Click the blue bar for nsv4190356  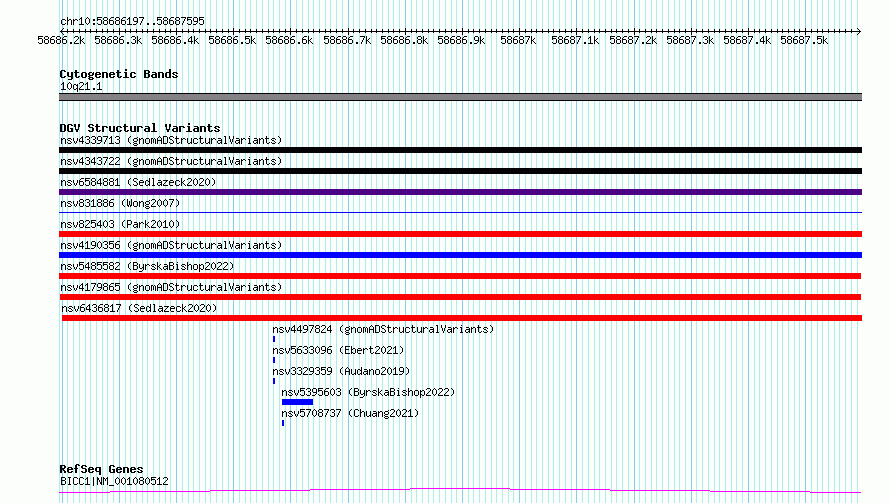click(460, 255)
